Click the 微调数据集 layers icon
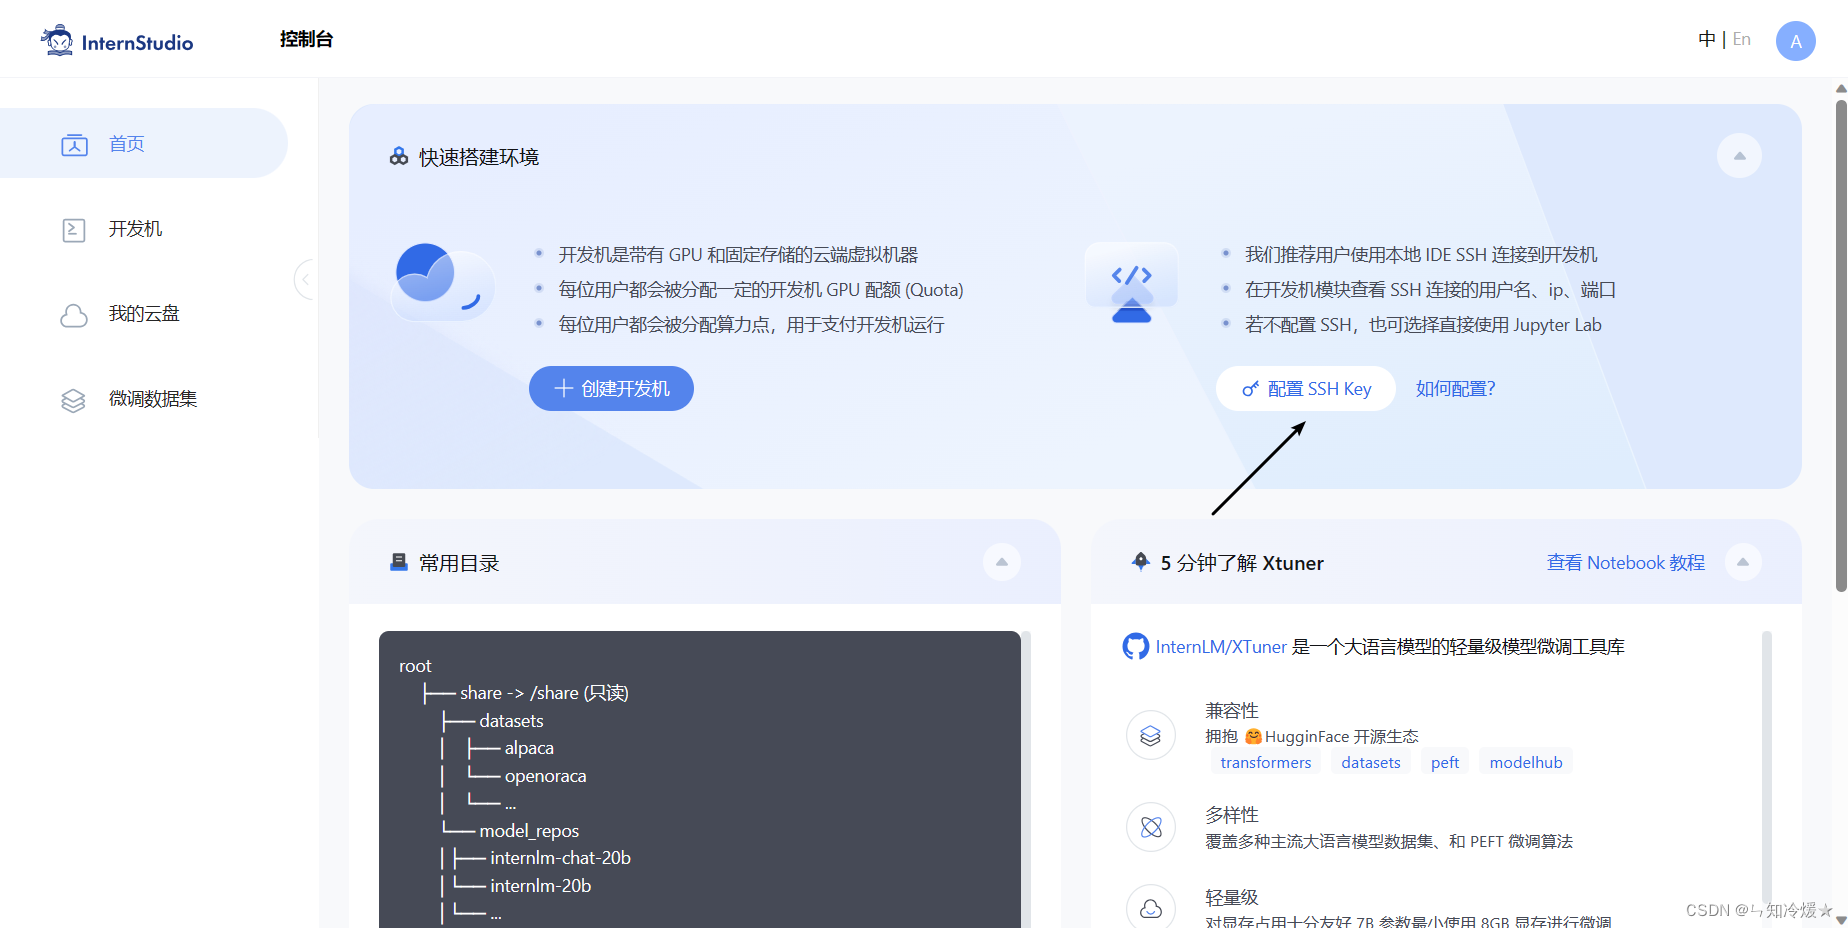 tap(74, 401)
